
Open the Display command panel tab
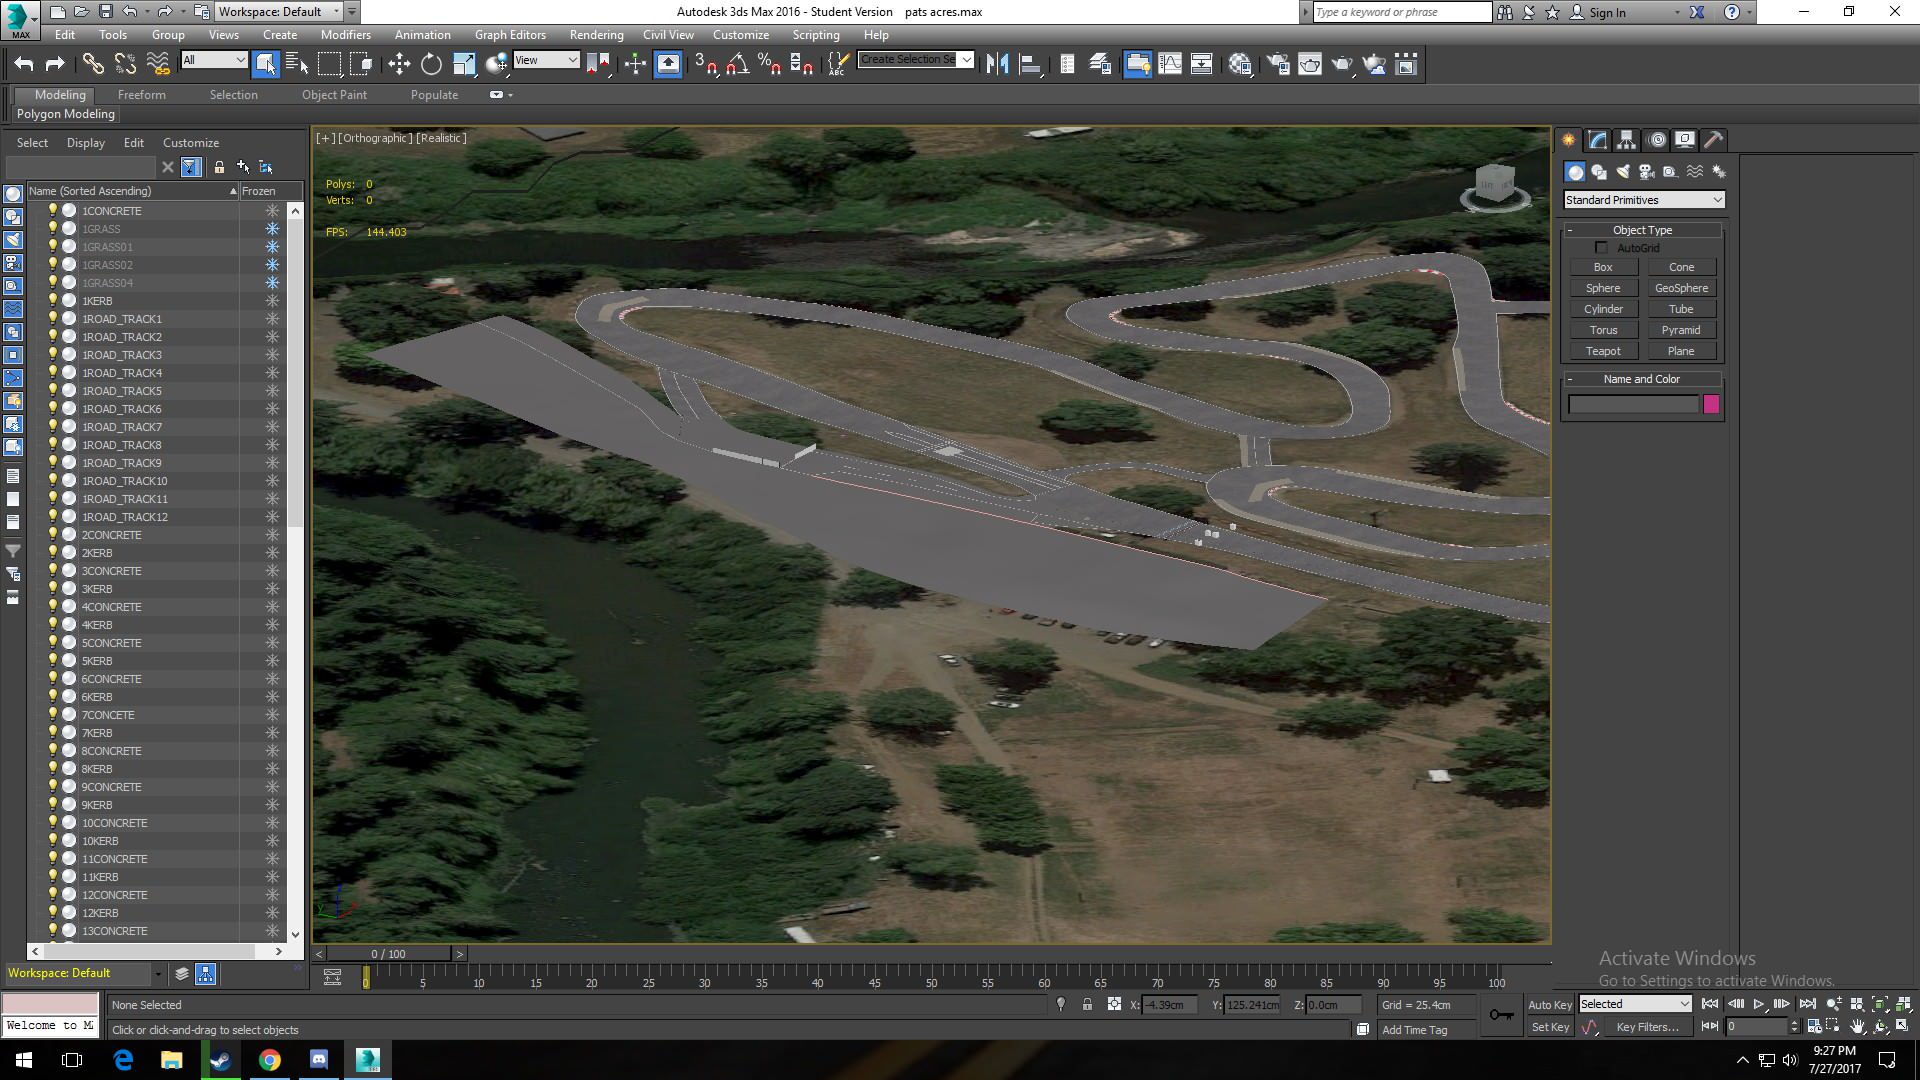coord(1685,140)
